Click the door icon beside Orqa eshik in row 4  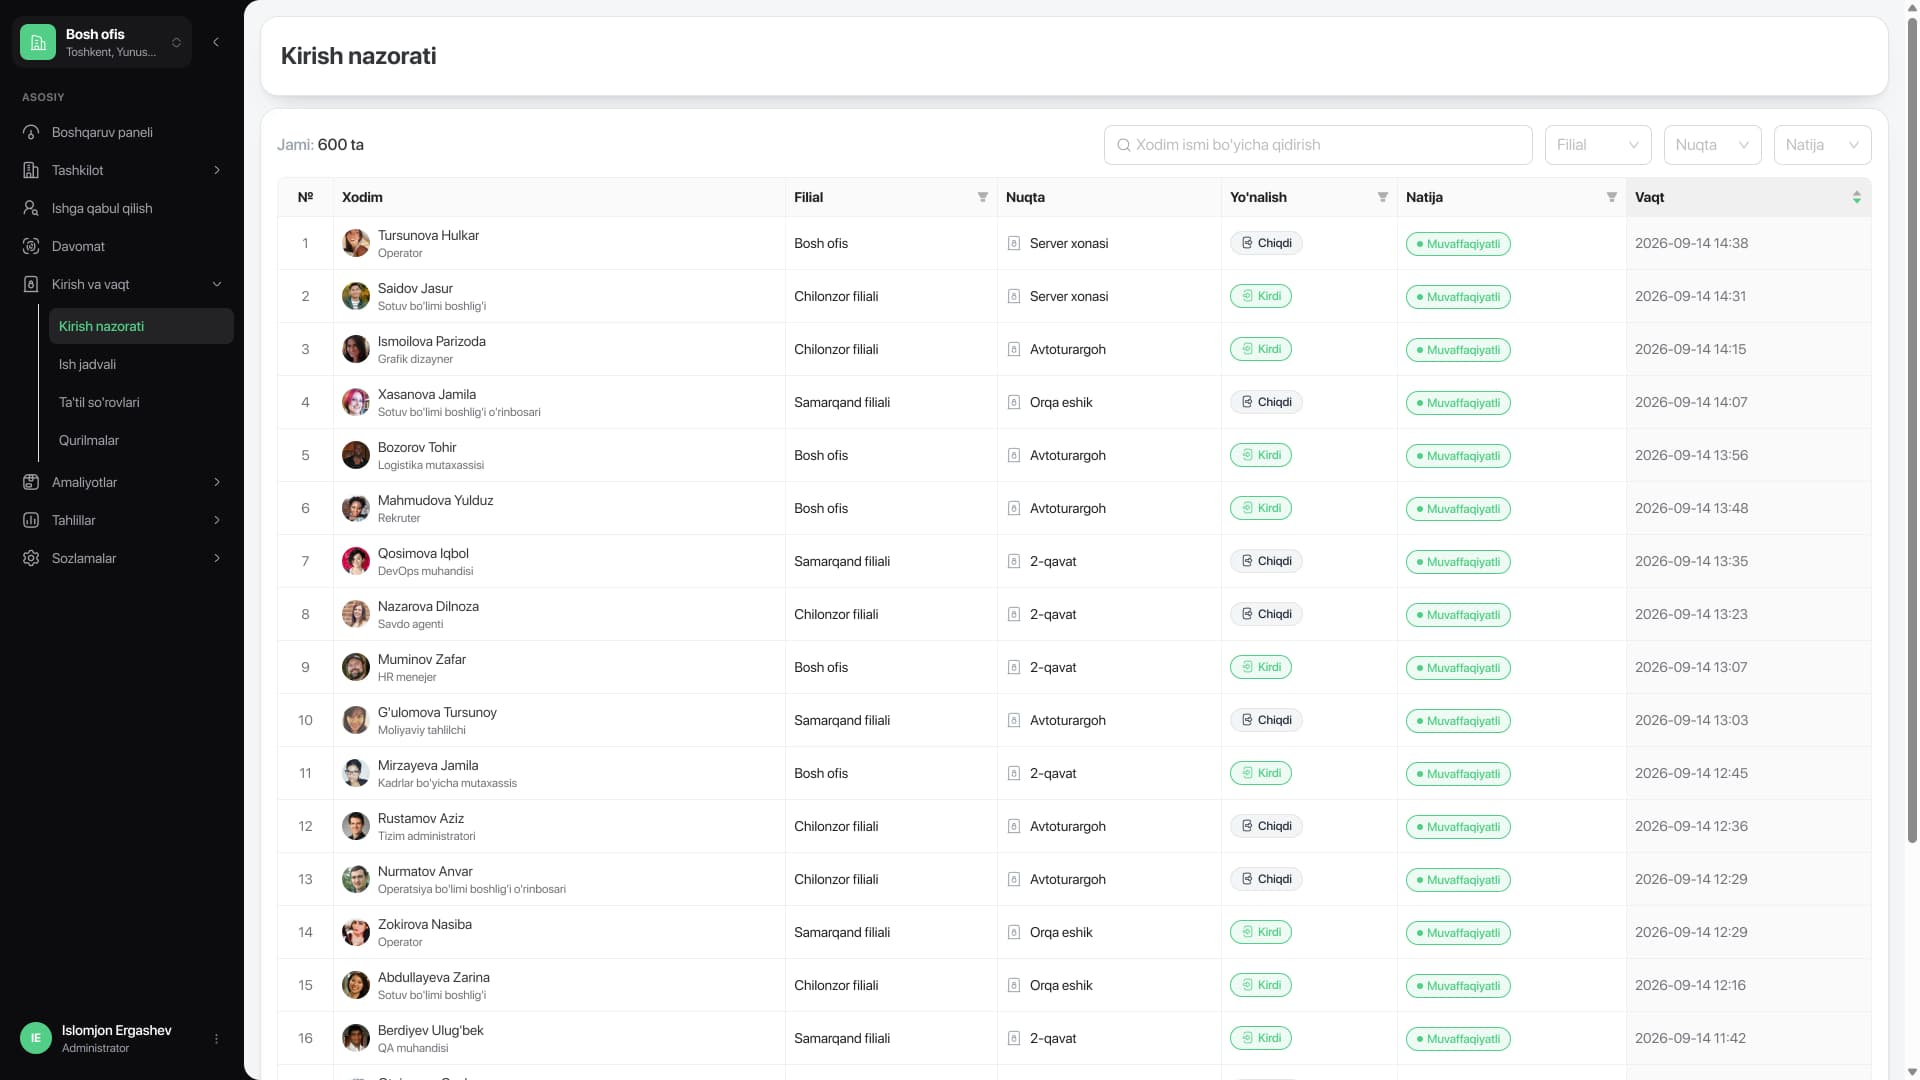click(1013, 402)
